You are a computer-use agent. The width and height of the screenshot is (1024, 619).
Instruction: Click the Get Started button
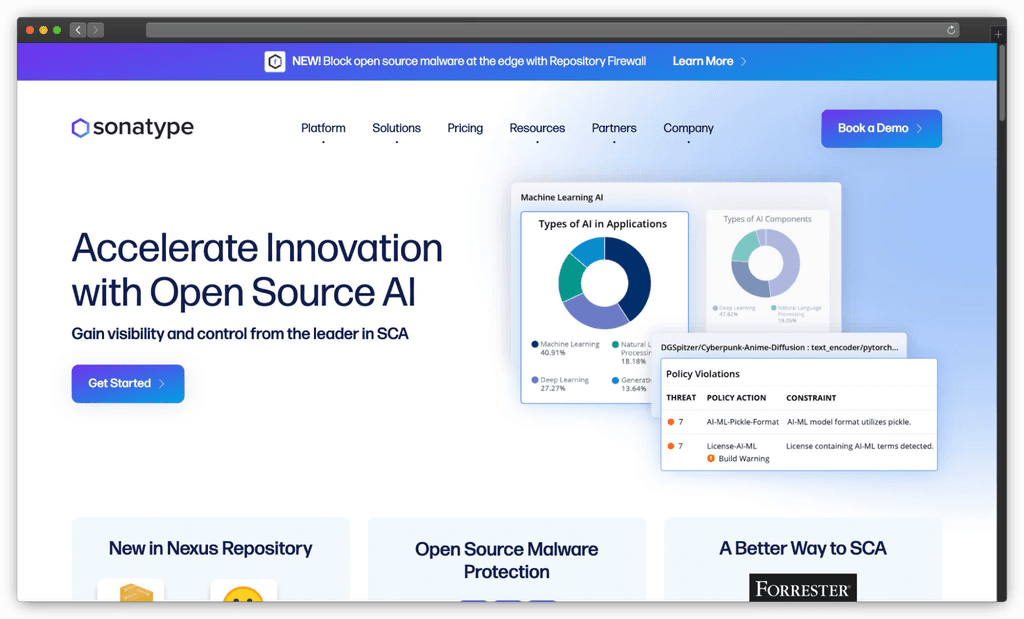[x=127, y=383]
